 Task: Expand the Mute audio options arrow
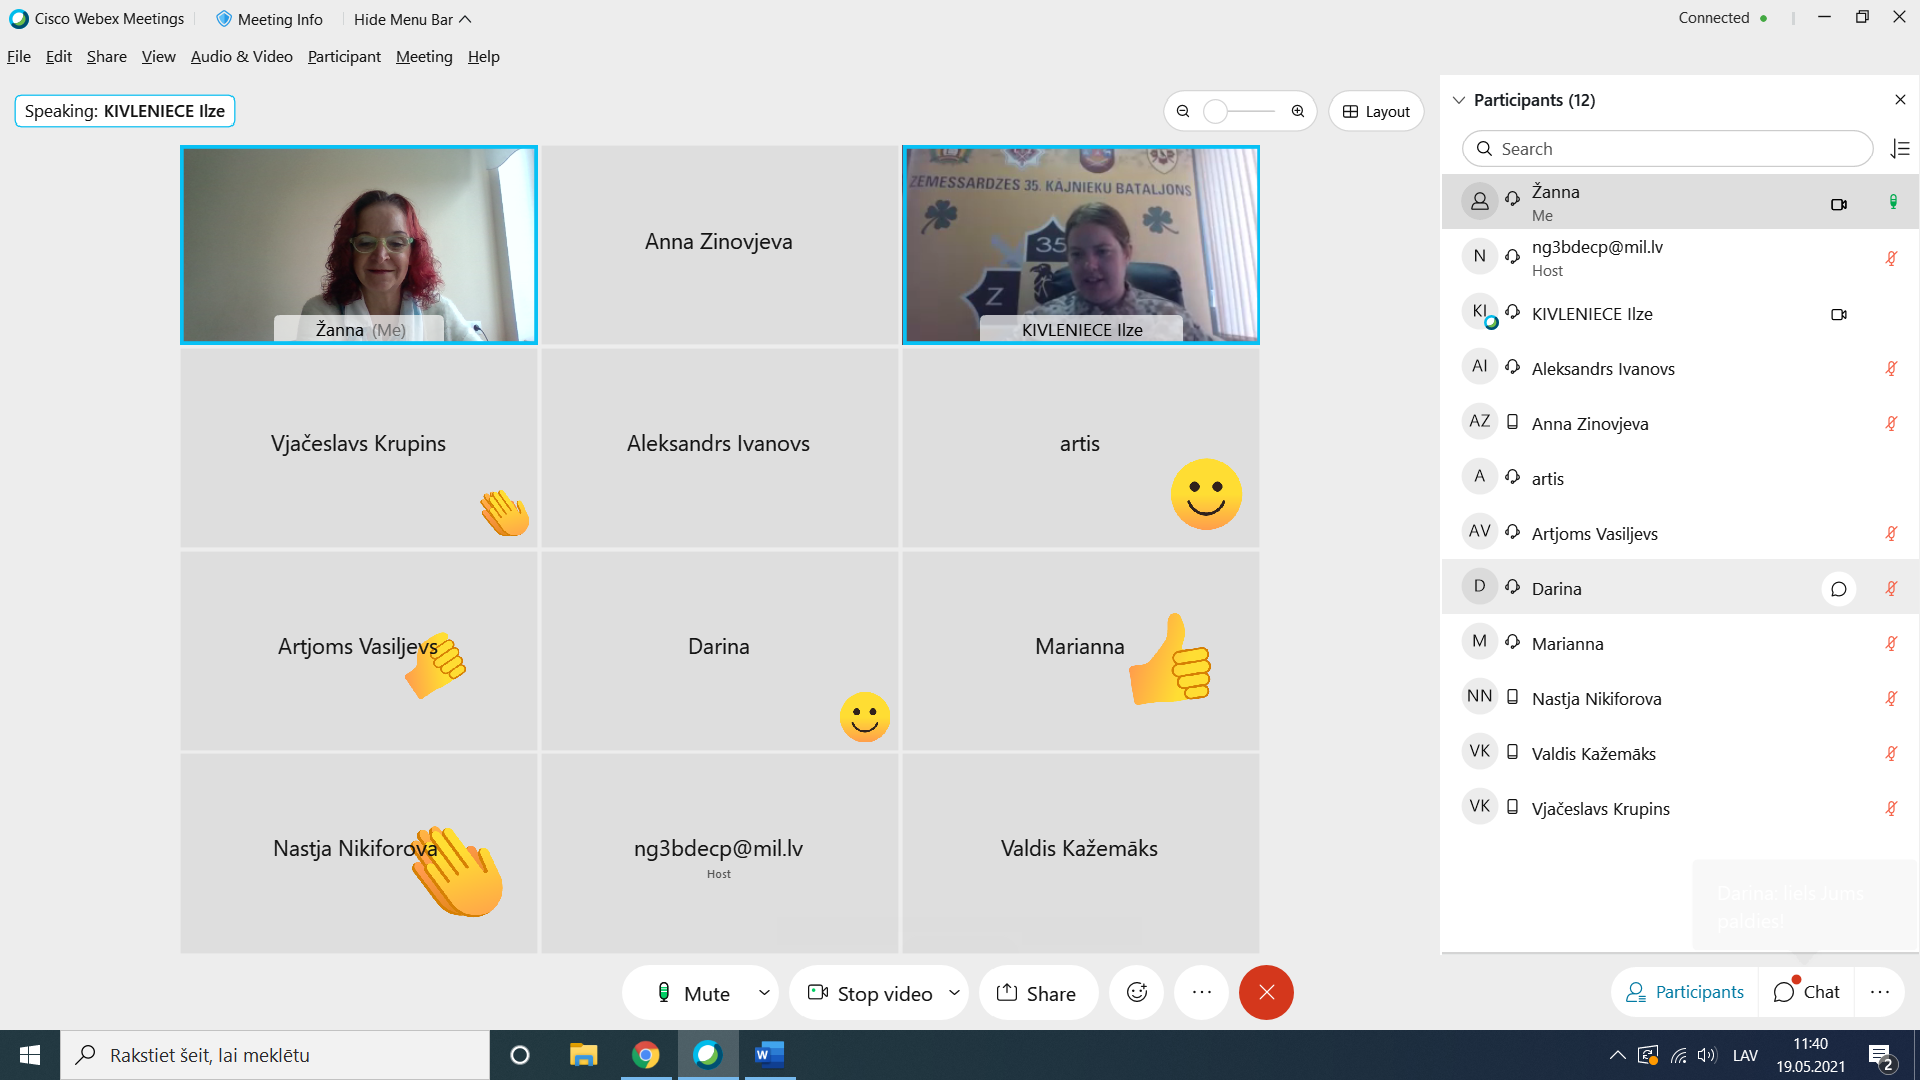tap(764, 993)
